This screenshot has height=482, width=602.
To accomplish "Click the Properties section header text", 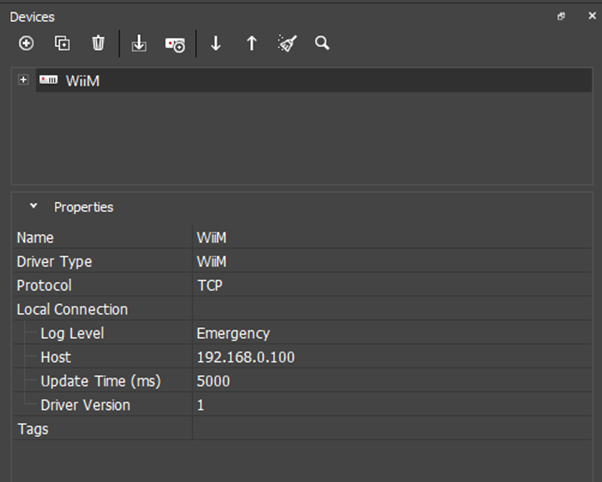I will [x=84, y=207].
